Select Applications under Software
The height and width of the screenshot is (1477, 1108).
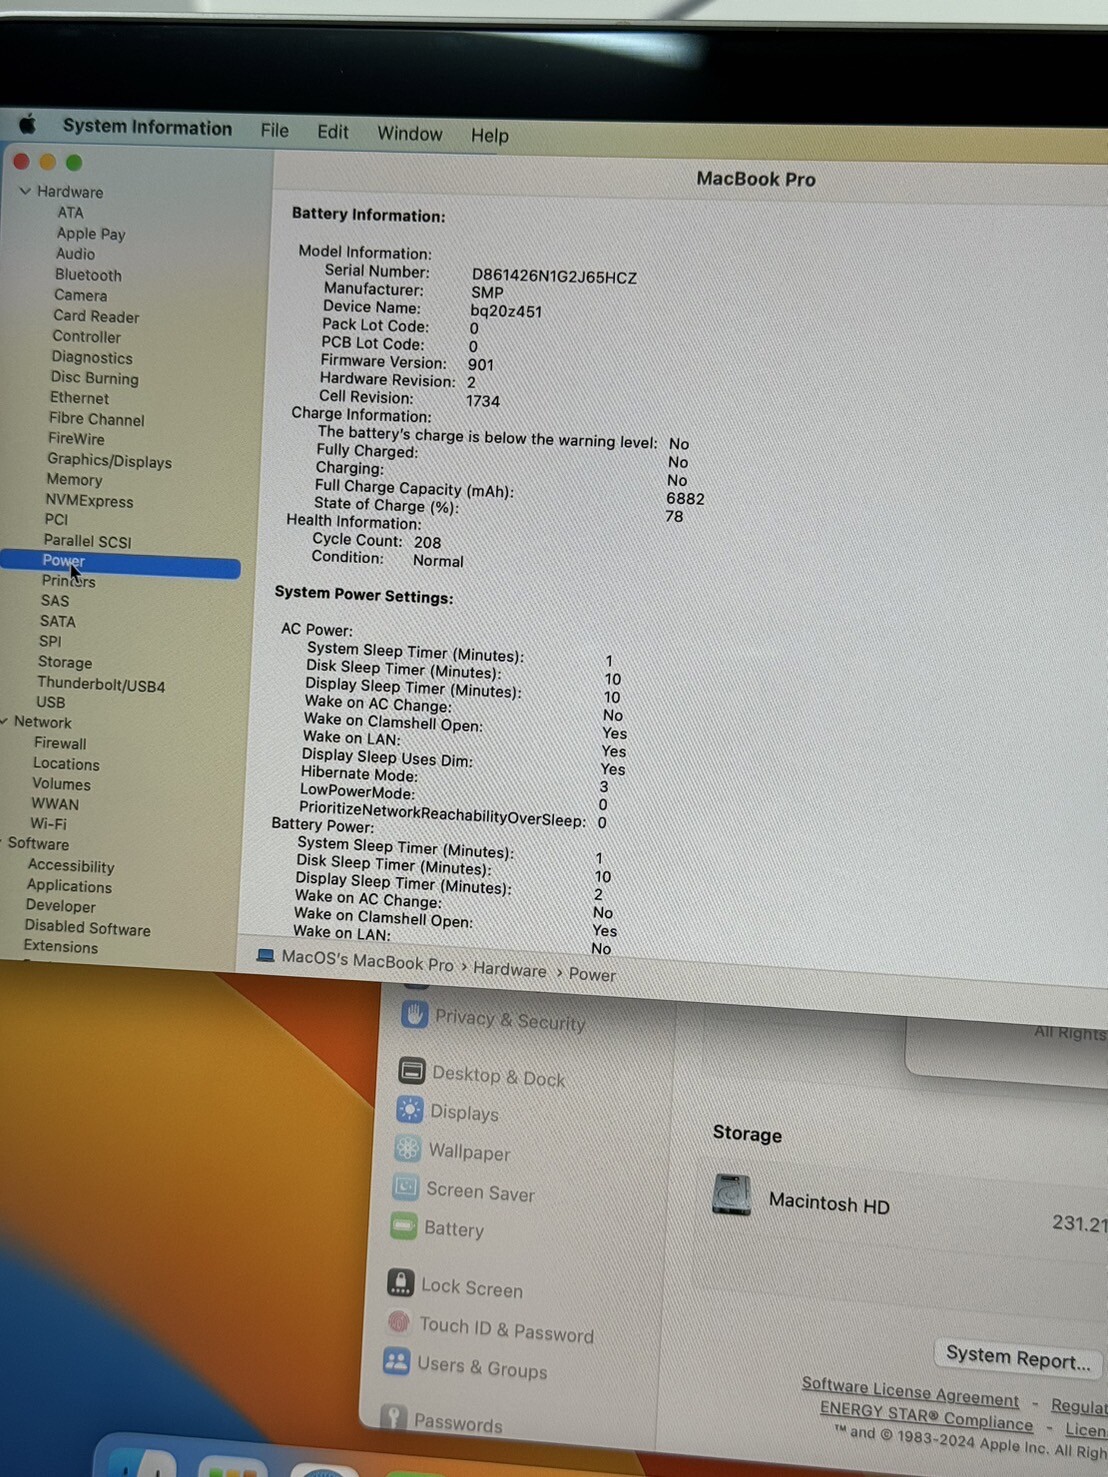[x=69, y=886]
